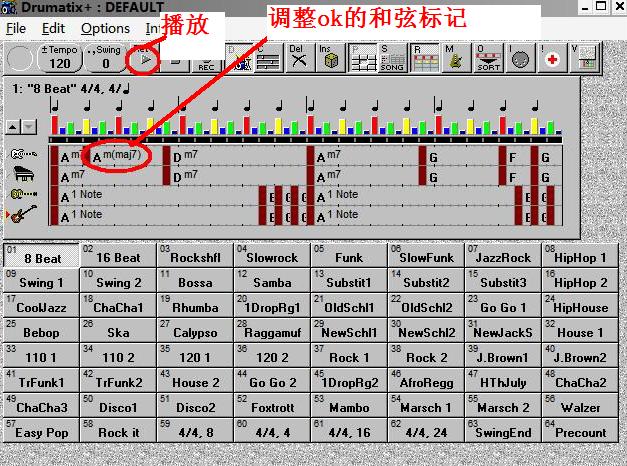Open the I MIDI connector icon
This screenshot has height=466, width=627.
point(520,58)
